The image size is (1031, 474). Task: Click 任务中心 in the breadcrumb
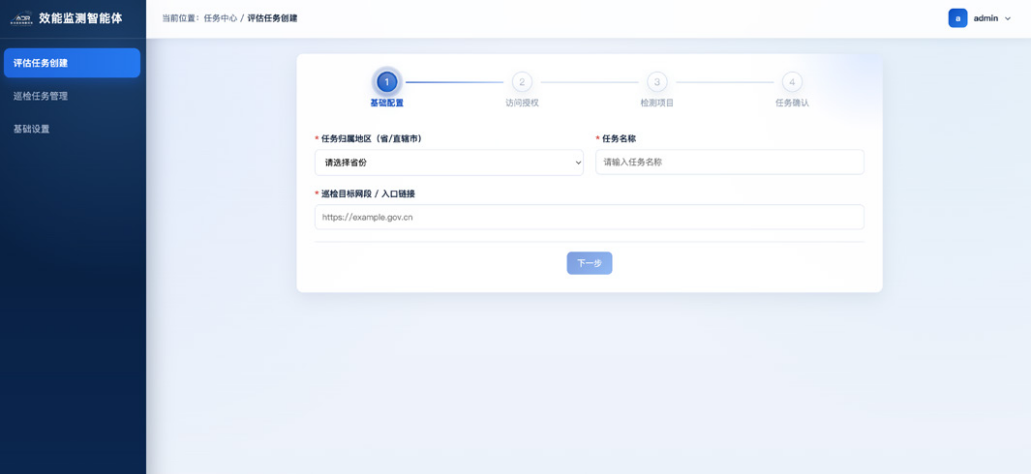220,18
